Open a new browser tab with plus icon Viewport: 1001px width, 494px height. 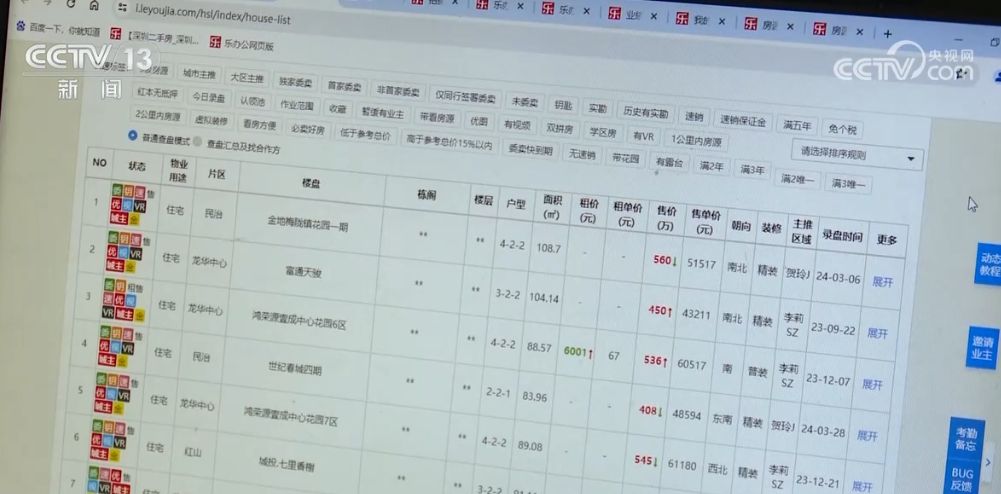click(x=886, y=33)
